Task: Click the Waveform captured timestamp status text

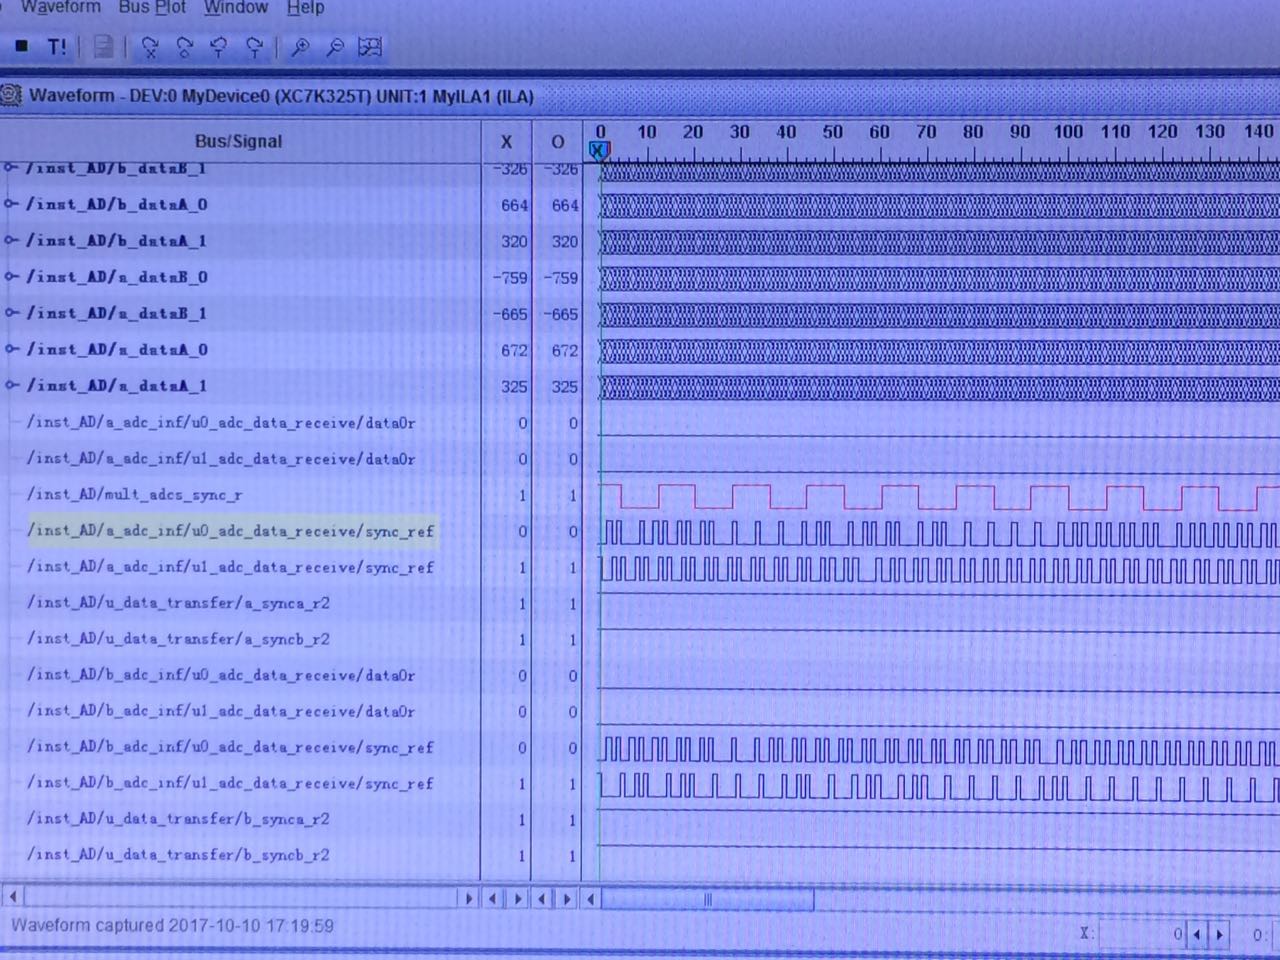Action: (172, 925)
